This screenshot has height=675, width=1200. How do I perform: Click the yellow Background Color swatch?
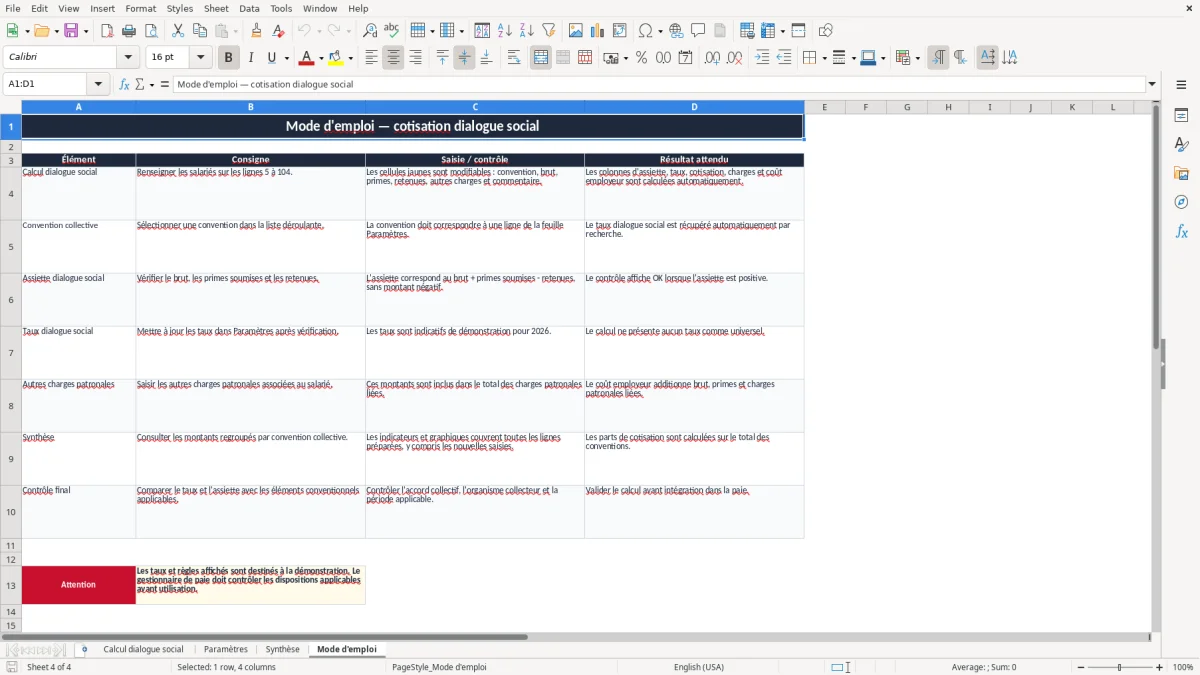pyautogui.click(x=336, y=58)
